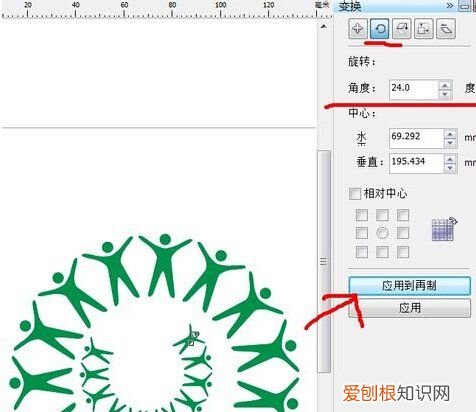Select the bottom-center anchor point checkbox
This screenshot has height=412, width=476.
(382, 252)
